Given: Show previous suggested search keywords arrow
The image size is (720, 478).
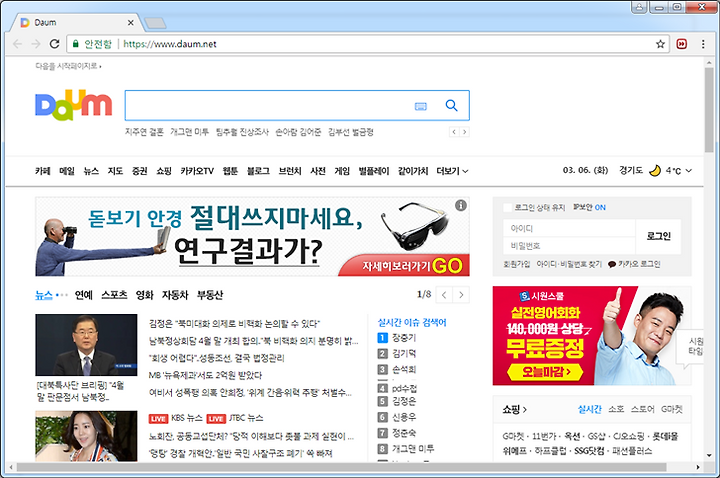Looking at the screenshot, I should pyautogui.click(x=454, y=132).
